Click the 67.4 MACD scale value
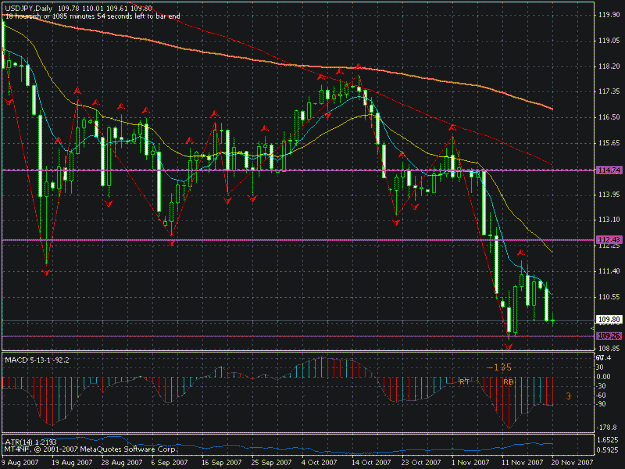 [603, 358]
